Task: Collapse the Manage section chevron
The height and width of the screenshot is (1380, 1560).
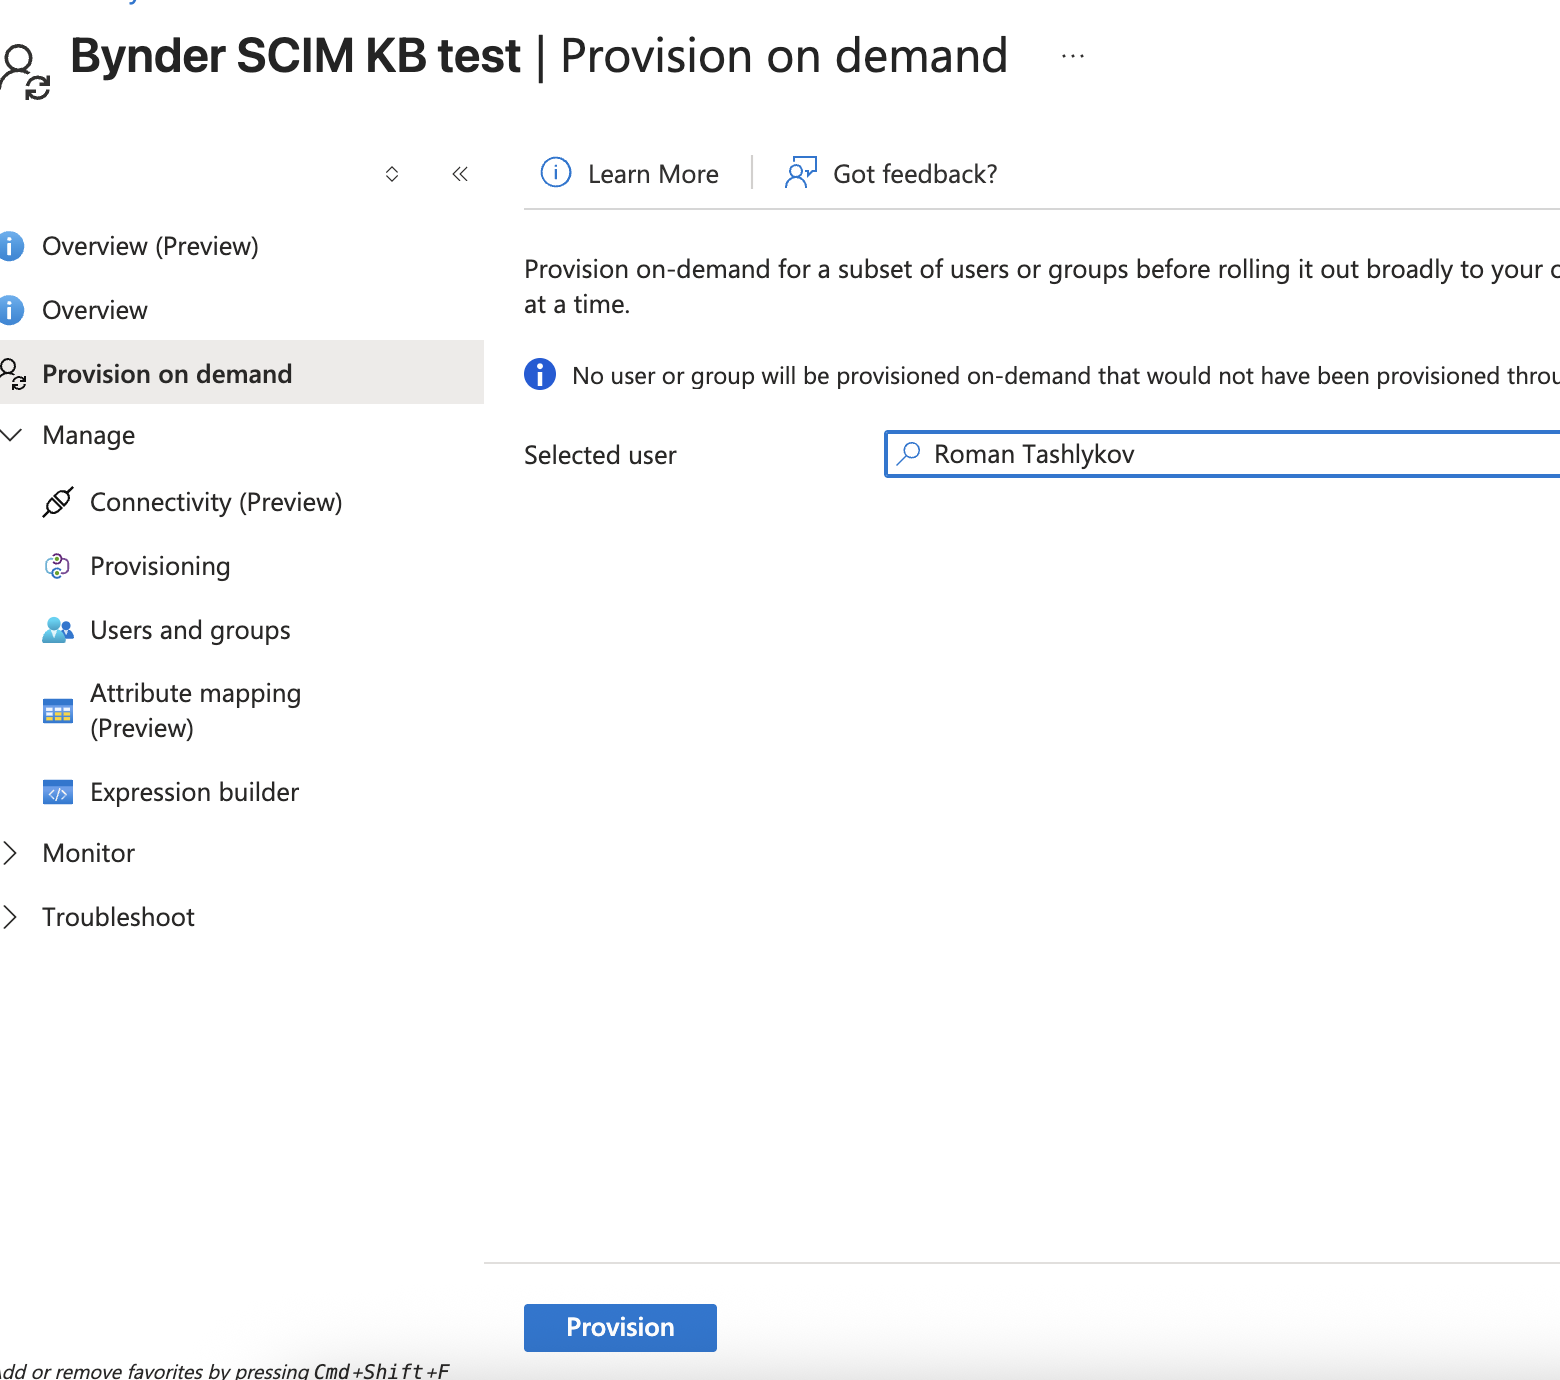Action: click(12, 435)
